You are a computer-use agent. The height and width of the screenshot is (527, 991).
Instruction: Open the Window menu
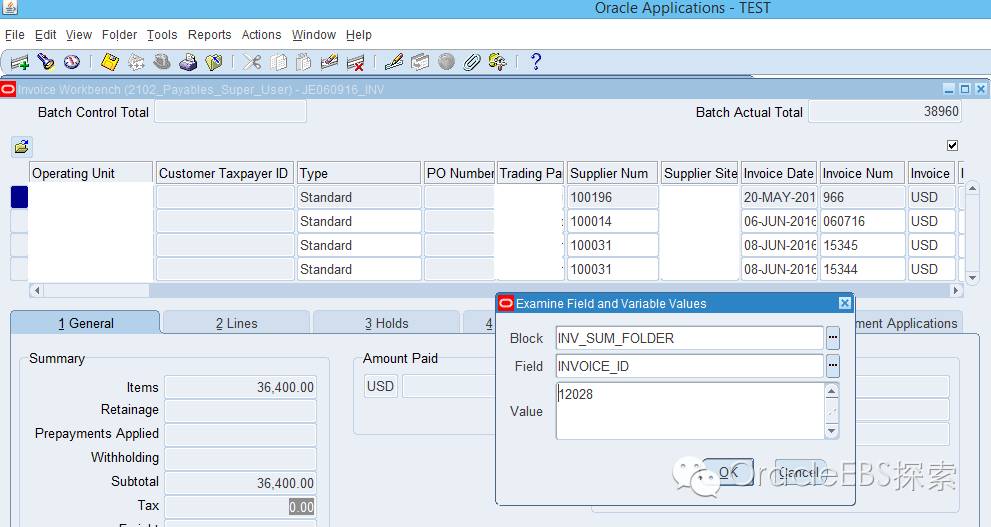314,35
